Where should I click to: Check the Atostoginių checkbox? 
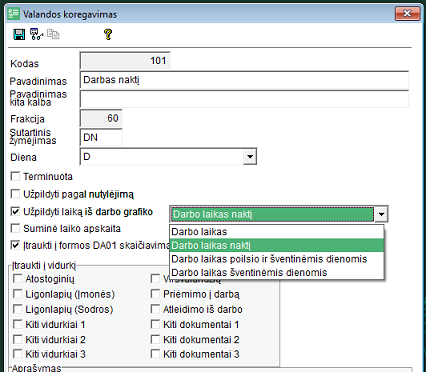(x=17, y=279)
